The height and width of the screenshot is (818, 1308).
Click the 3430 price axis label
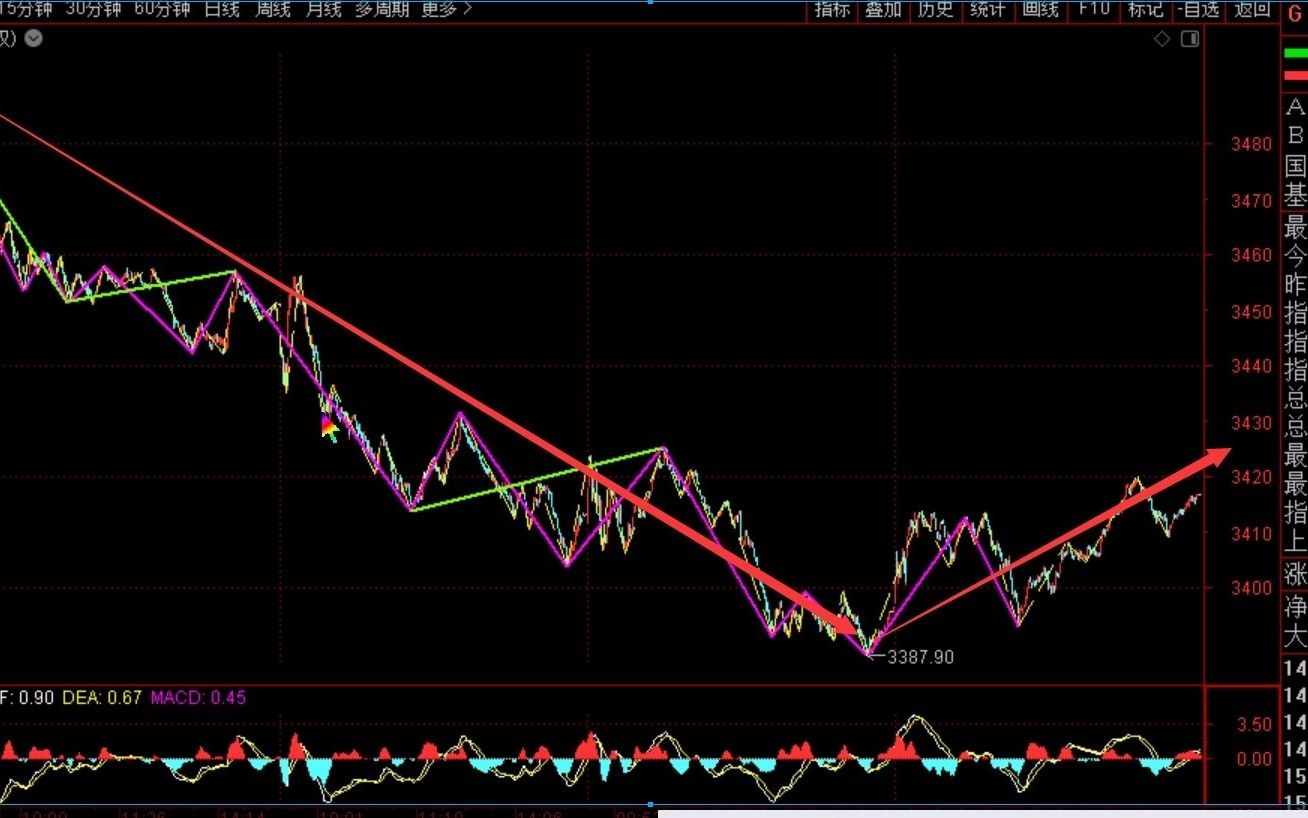coord(1252,422)
